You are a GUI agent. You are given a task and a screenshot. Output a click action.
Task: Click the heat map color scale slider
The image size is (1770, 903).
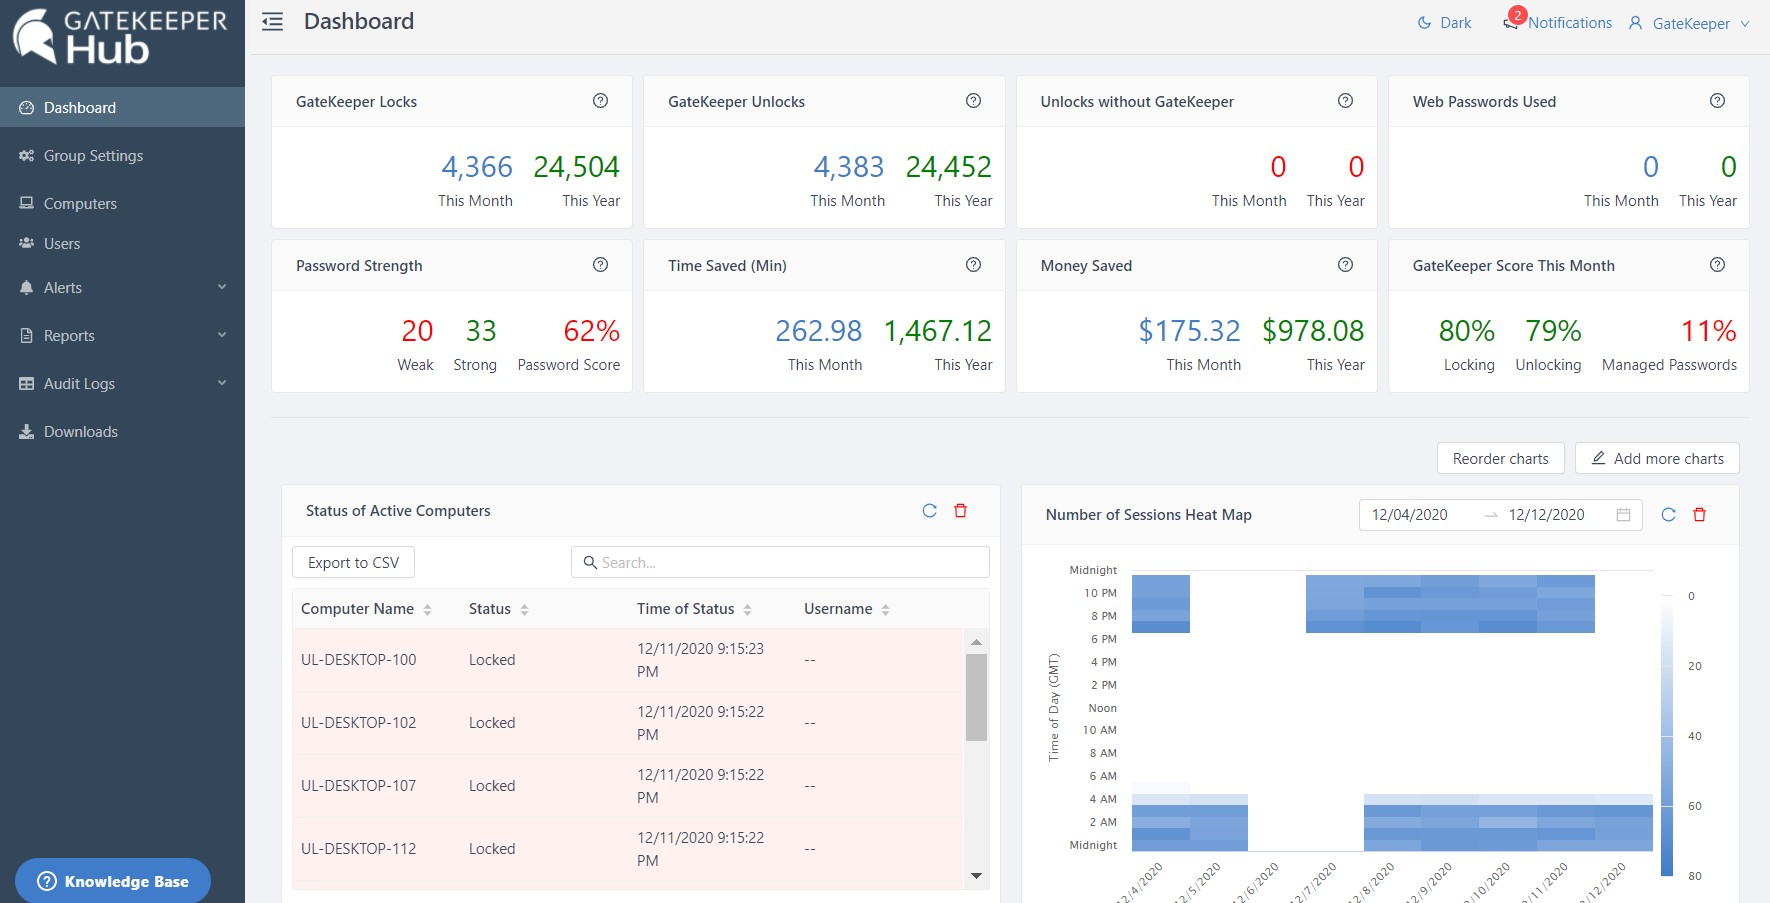pos(1667,735)
